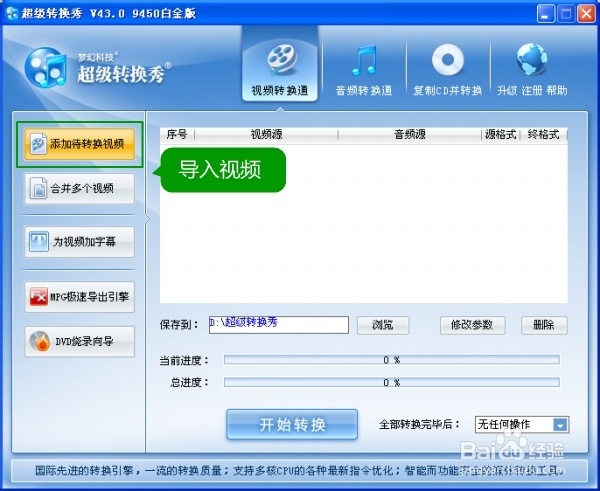
Task: Click the 视频源 column header
Action: [x=266, y=135]
